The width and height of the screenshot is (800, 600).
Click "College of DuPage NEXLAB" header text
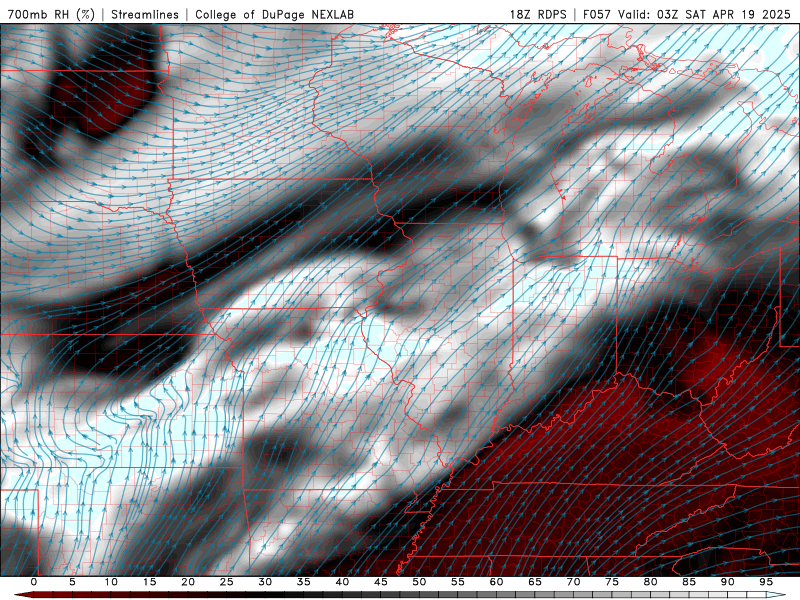click(x=274, y=14)
